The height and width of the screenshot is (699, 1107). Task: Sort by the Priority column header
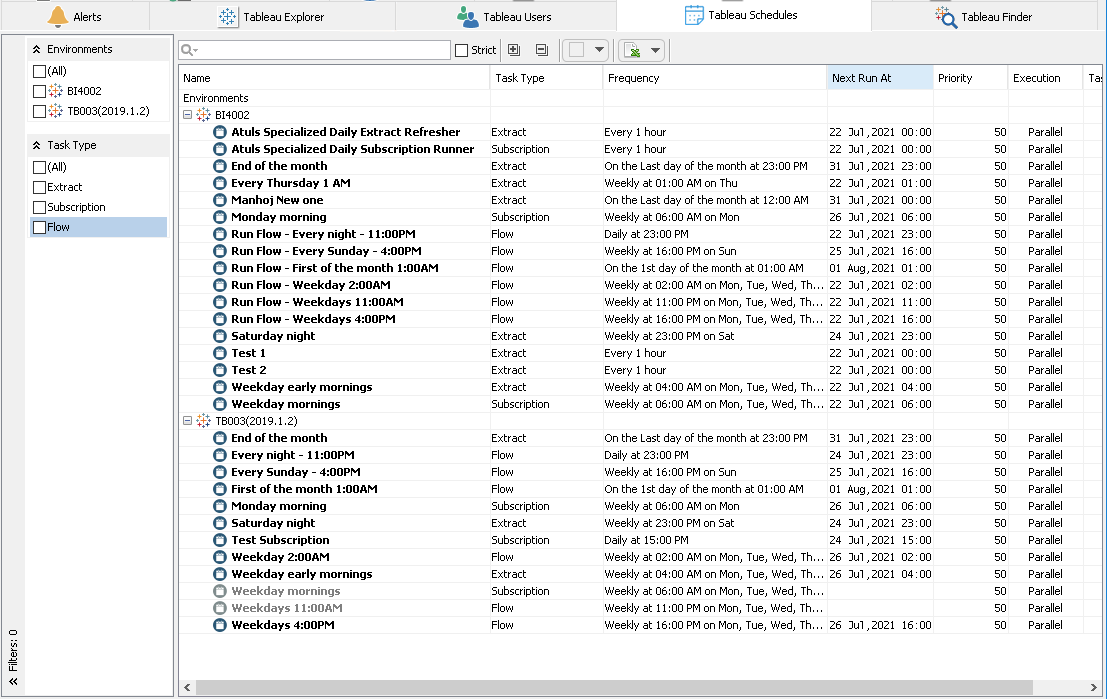tap(971, 78)
